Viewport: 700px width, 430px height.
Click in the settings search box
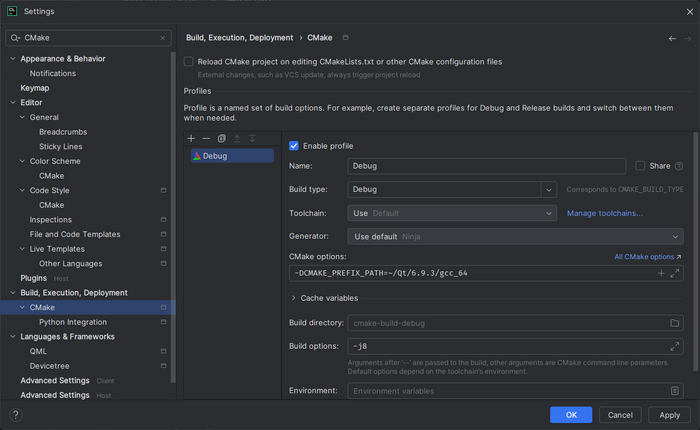pyautogui.click(x=89, y=38)
